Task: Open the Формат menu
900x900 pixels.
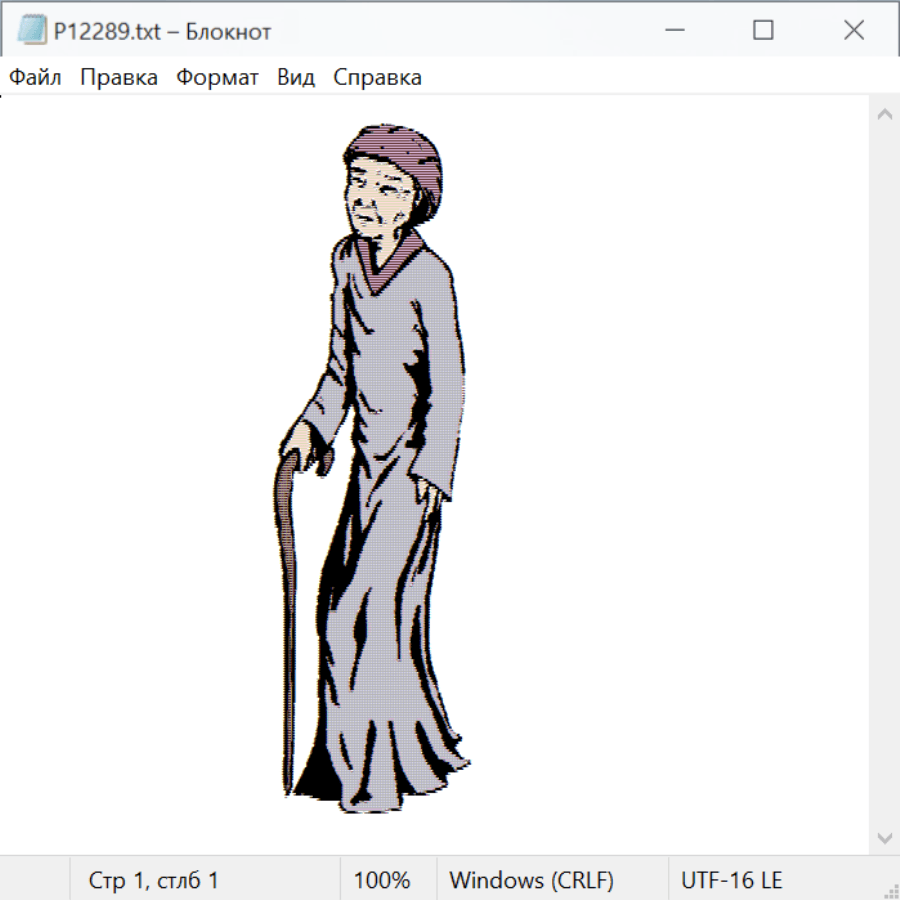Action: pos(217,78)
